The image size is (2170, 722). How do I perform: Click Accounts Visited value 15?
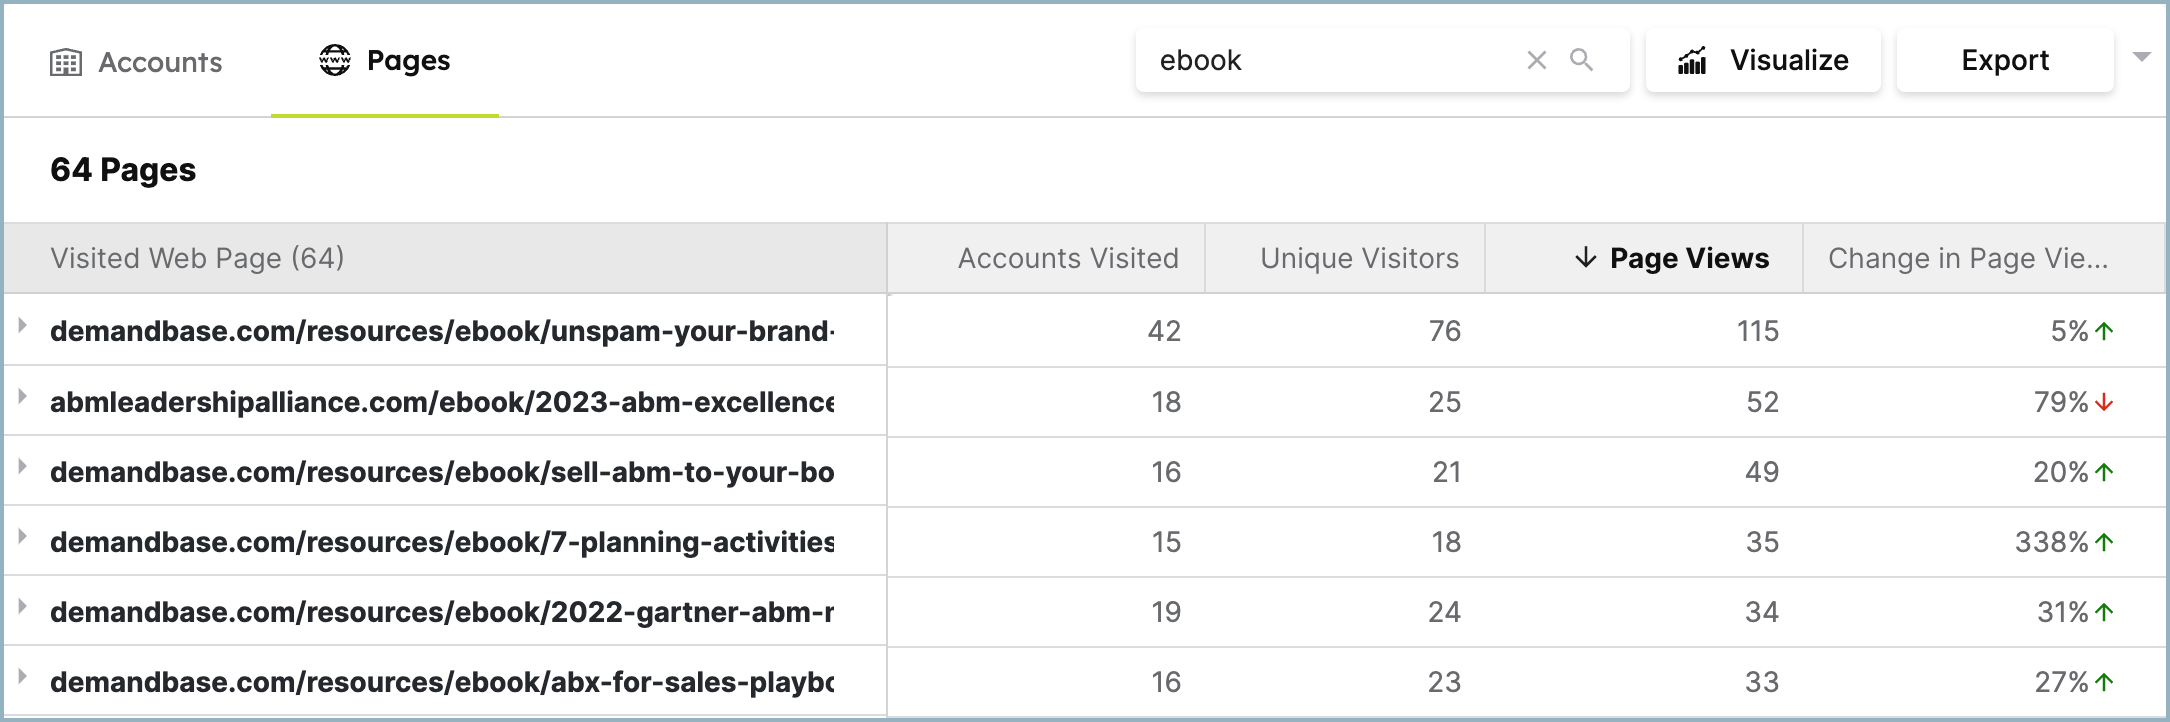point(1166,542)
